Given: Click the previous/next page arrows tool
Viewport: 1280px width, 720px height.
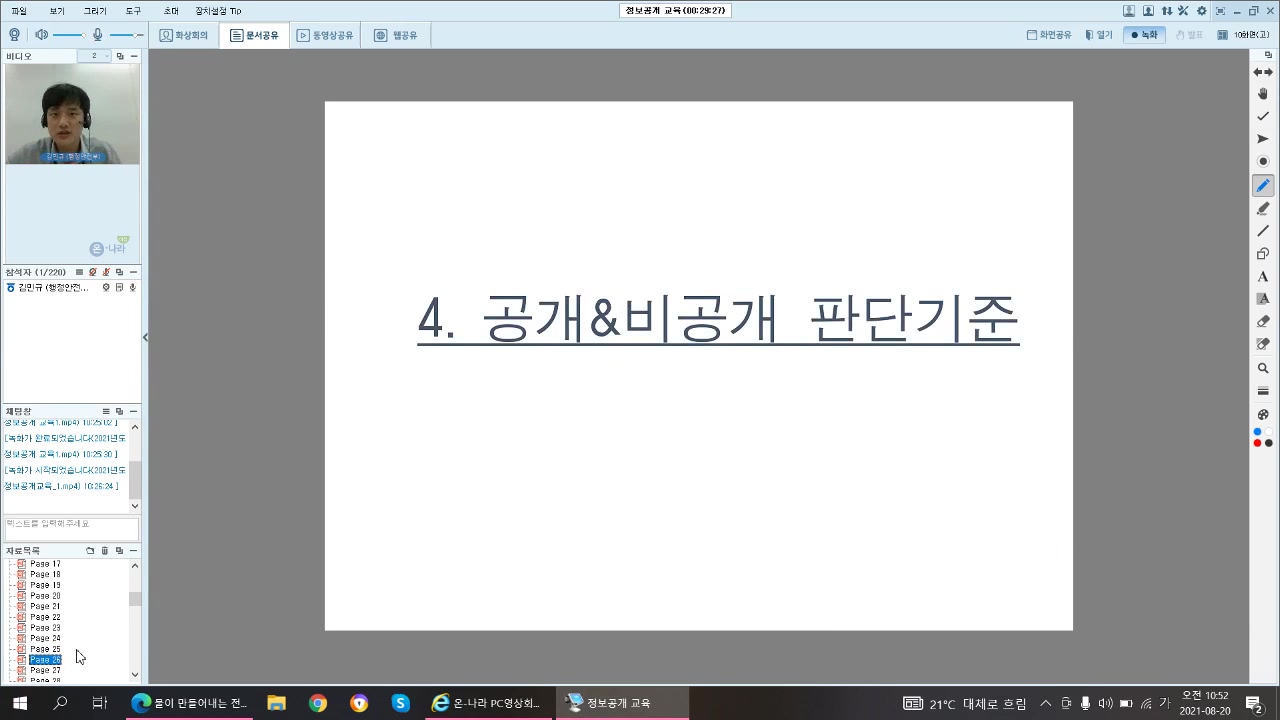Looking at the screenshot, I should (x=1263, y=72).
